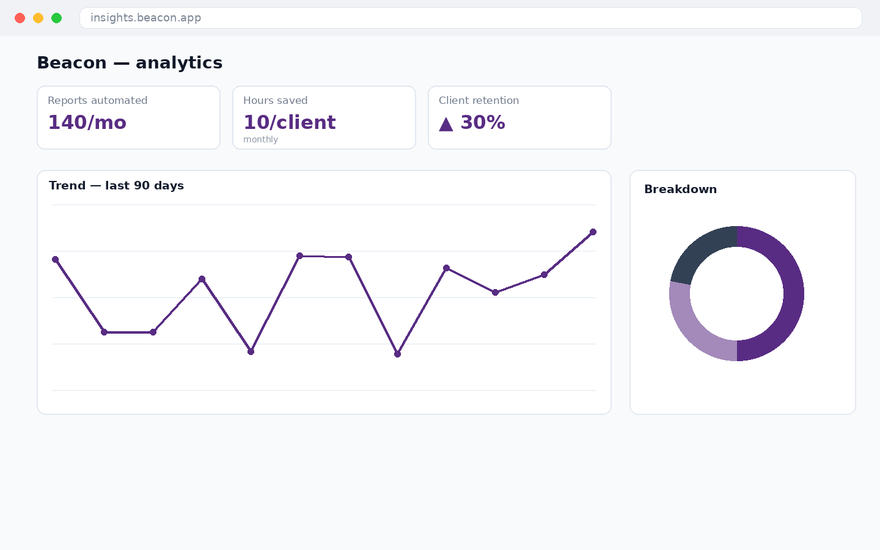Click the 140/mo metric value
This screenshot has height=550, width=880.
pyautogui.click(x=87, y=122)
